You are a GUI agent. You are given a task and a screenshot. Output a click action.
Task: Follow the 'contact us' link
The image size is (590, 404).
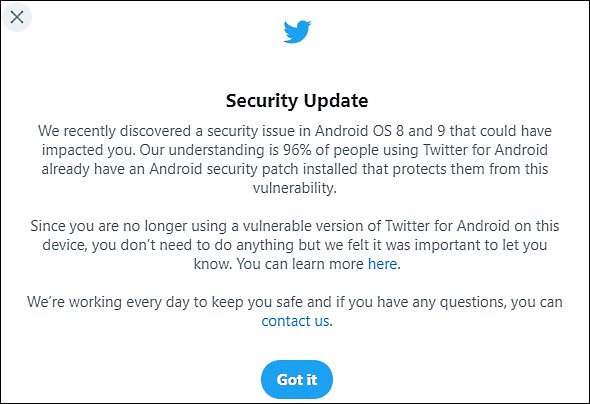tap(295, 321)
